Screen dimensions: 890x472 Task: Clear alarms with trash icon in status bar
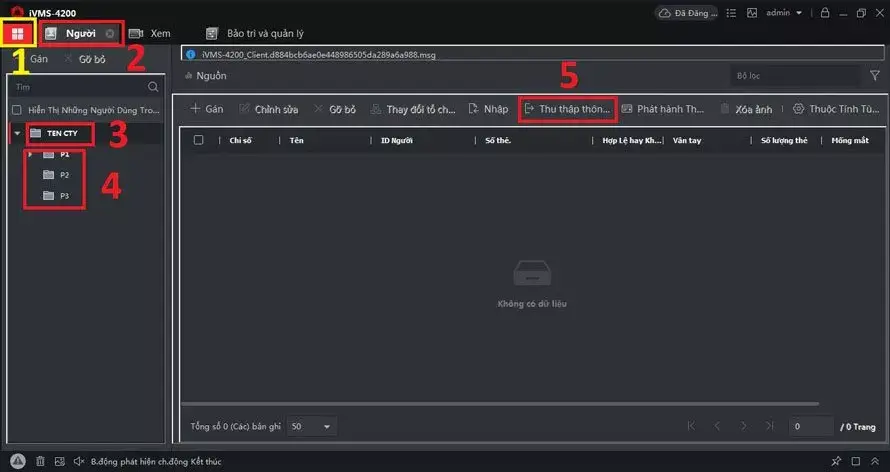coord(40,461)
